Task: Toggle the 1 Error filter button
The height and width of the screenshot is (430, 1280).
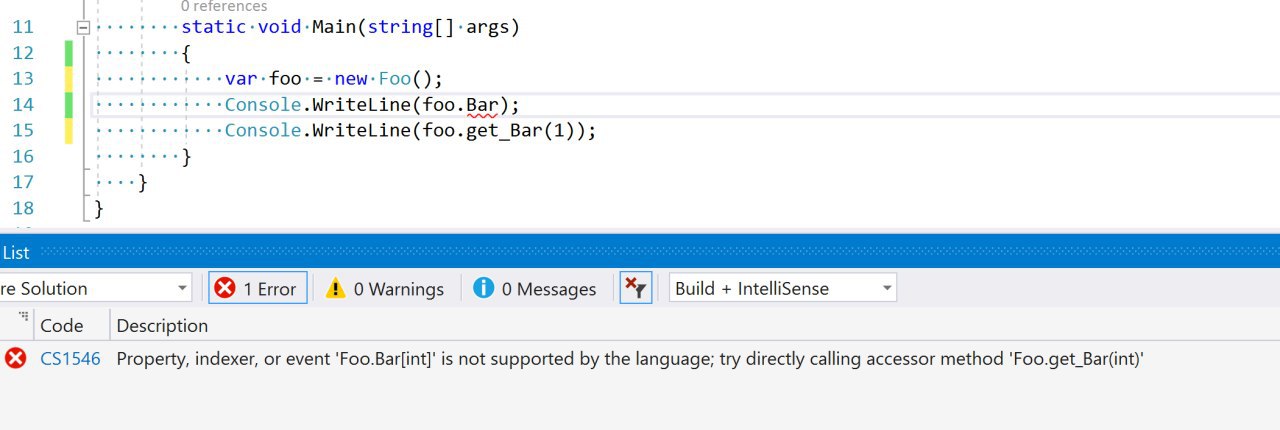Action: tap(257, 289)
